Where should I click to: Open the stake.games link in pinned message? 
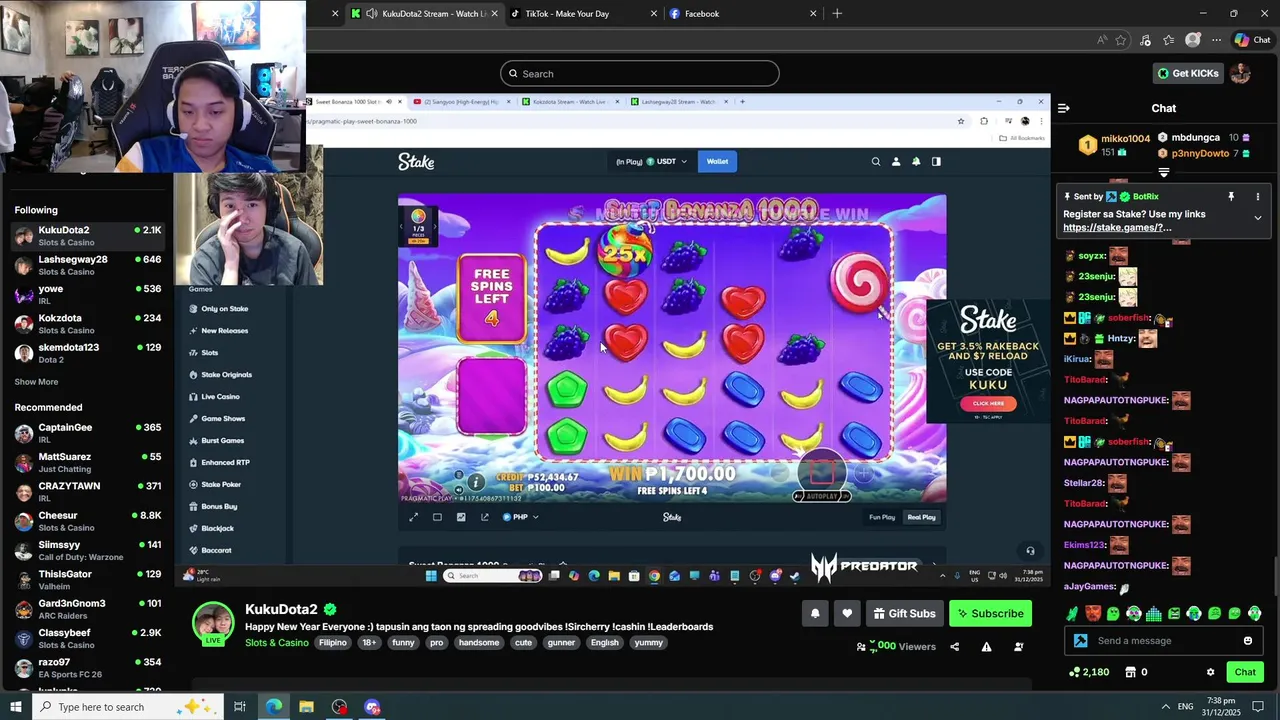click(1117, 228)
